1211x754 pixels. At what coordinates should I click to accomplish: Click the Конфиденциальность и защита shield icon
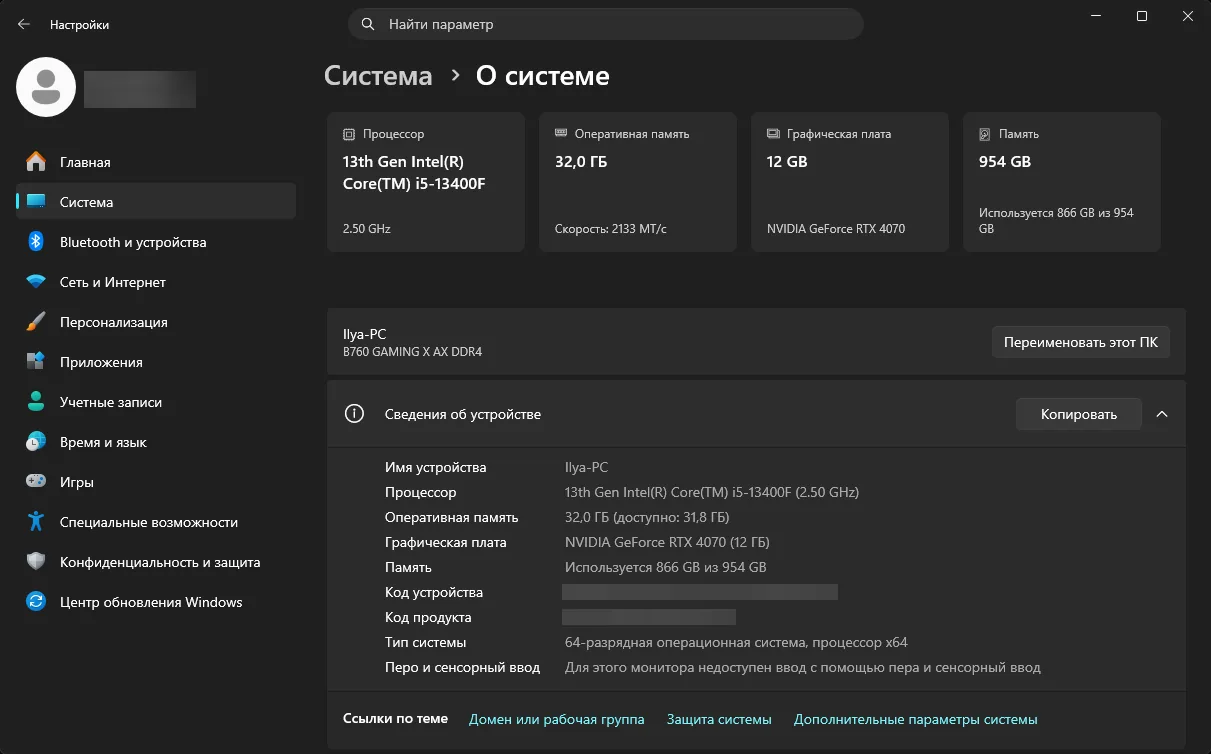coord(36,562)
